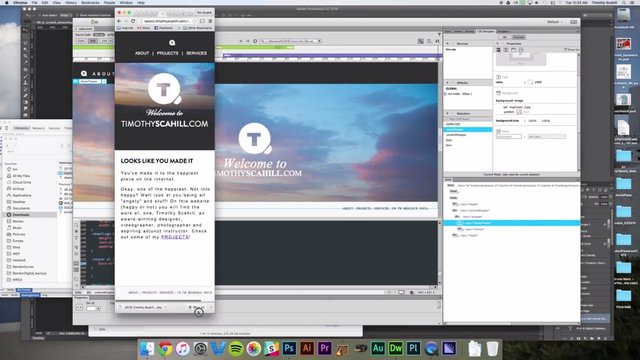Image resolution: width=640 pixels, height=360 pixels.
Task: Click the All button in CSS Designer
Action: click(504, 37)
